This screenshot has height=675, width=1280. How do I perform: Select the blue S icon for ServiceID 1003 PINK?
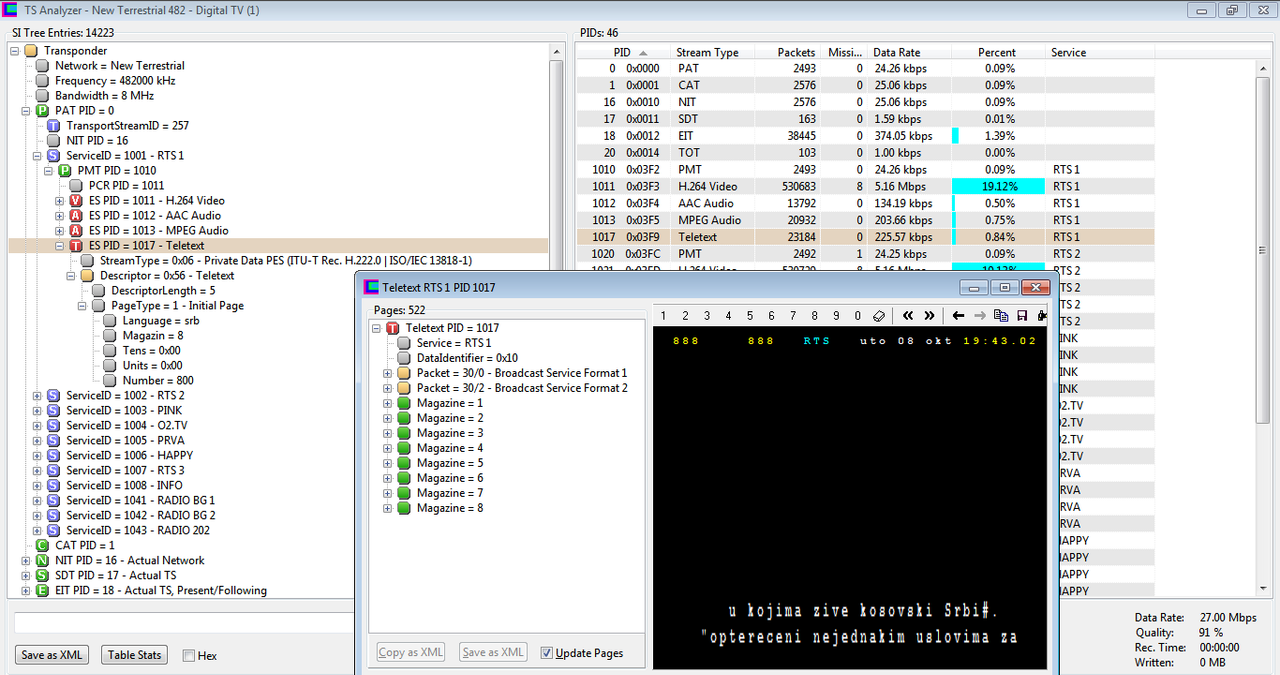(x=54, y=411)
